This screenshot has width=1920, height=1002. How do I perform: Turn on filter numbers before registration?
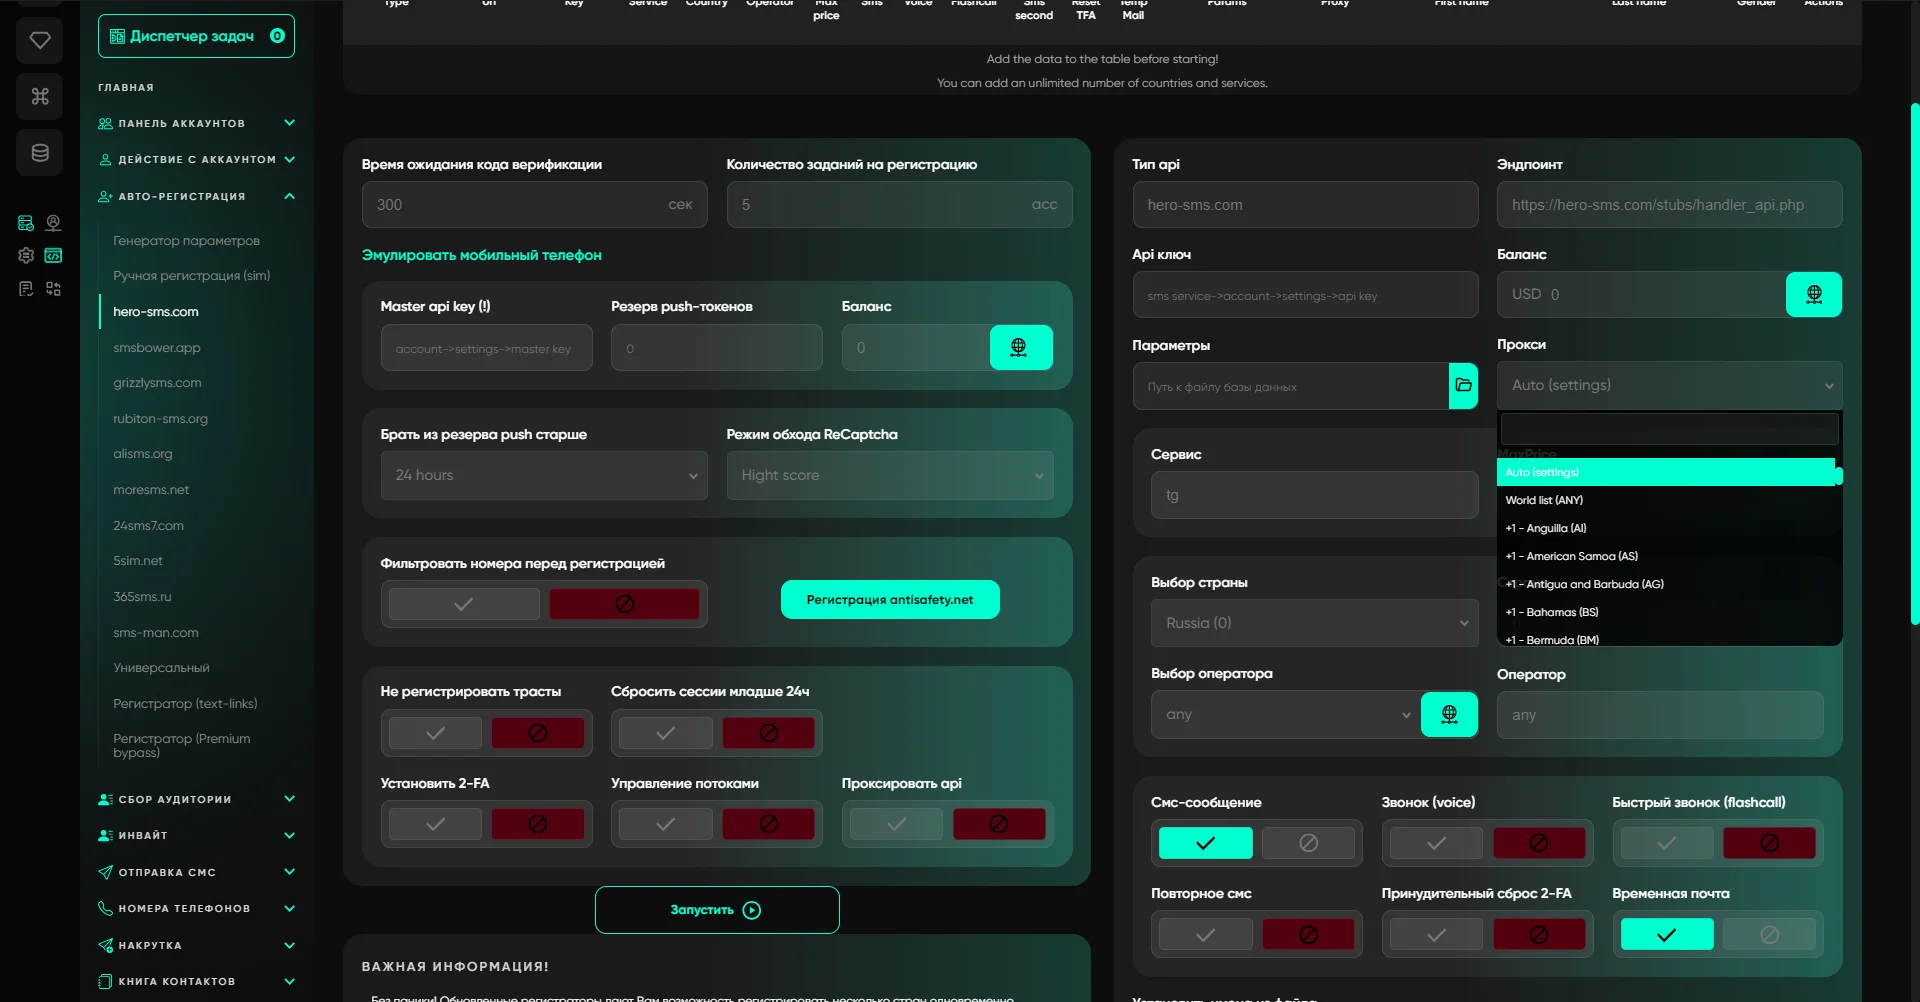464,604
